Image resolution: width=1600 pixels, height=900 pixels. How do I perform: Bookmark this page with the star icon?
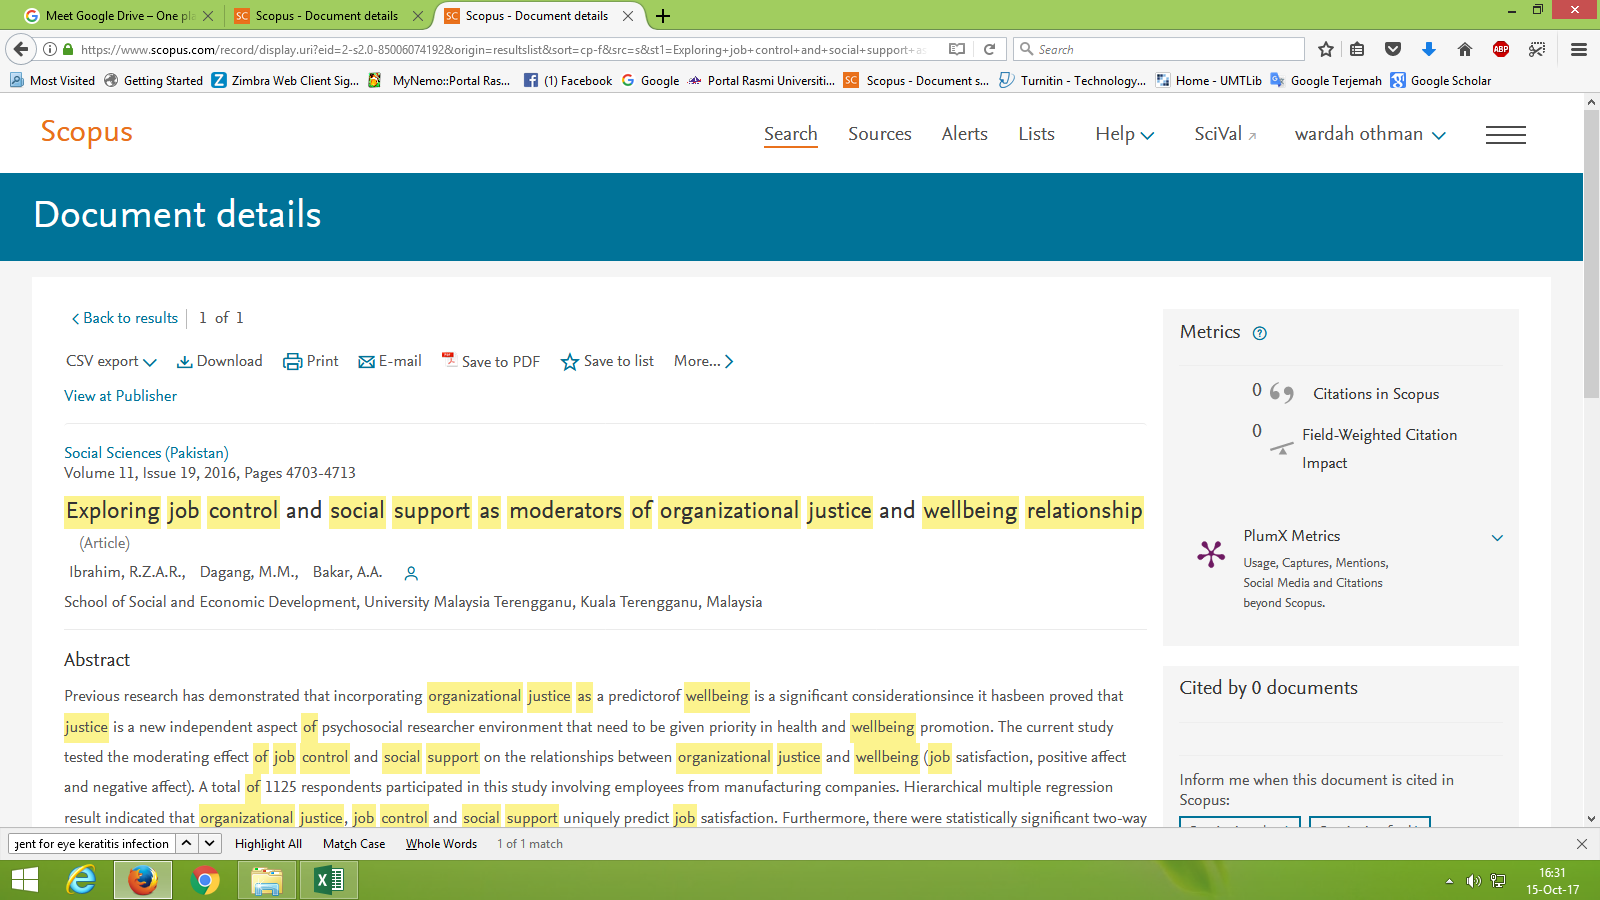point(1326,49)
